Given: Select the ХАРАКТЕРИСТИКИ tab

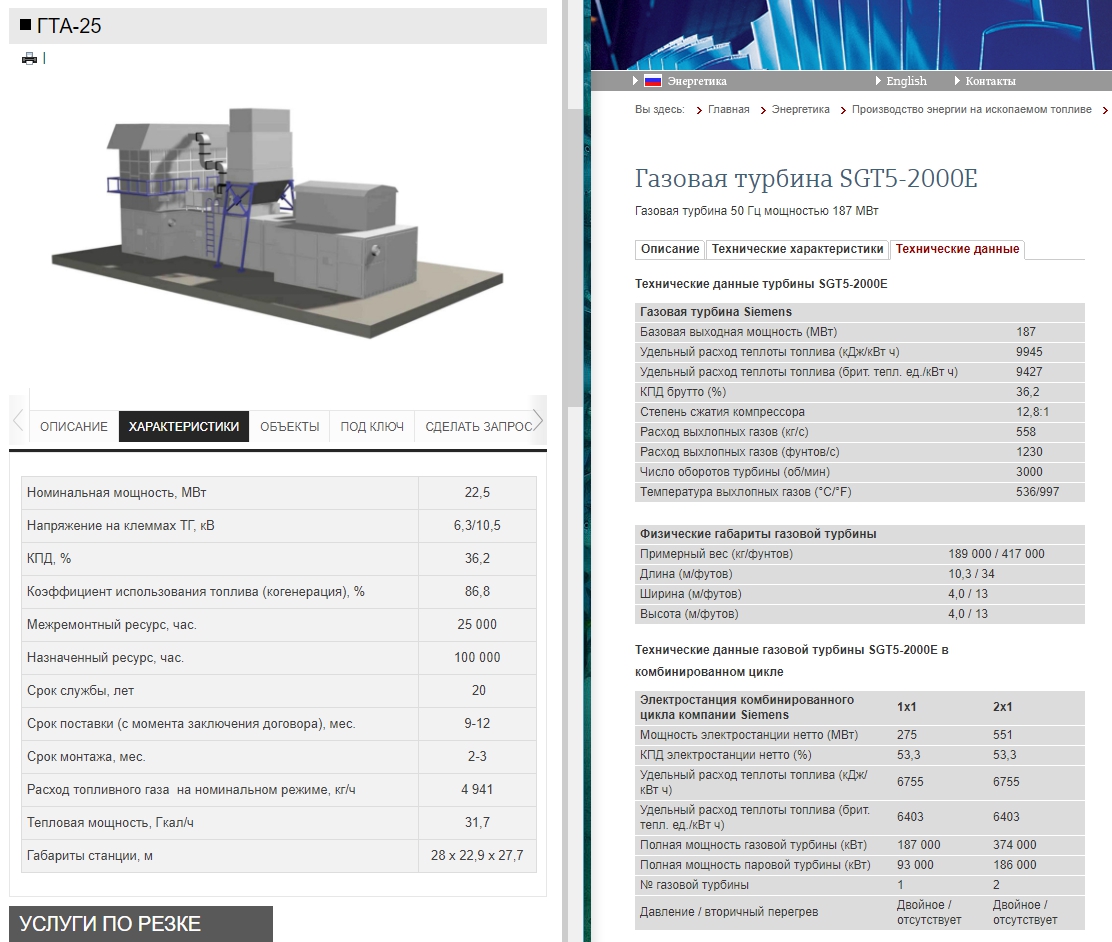Looking at the screenshot, I should tap(184, 426).
